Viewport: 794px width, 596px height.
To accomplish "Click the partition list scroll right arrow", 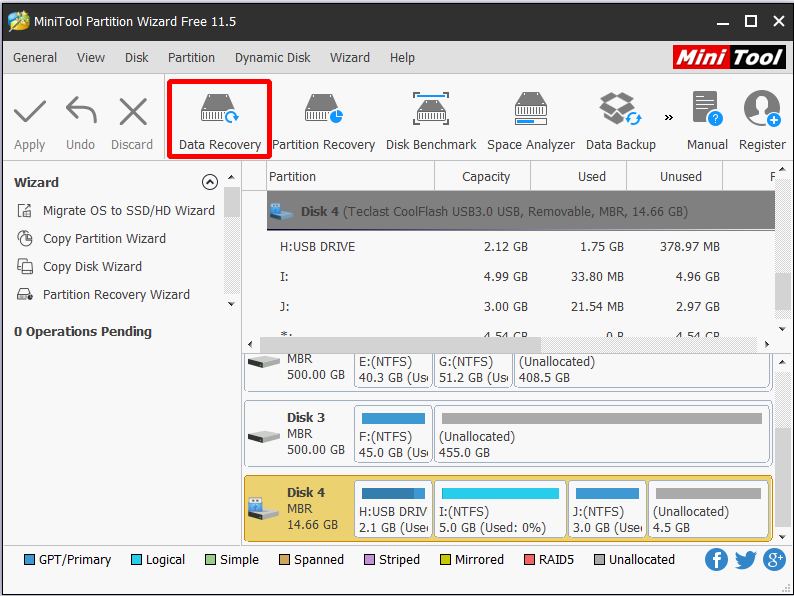I will 767,344.
